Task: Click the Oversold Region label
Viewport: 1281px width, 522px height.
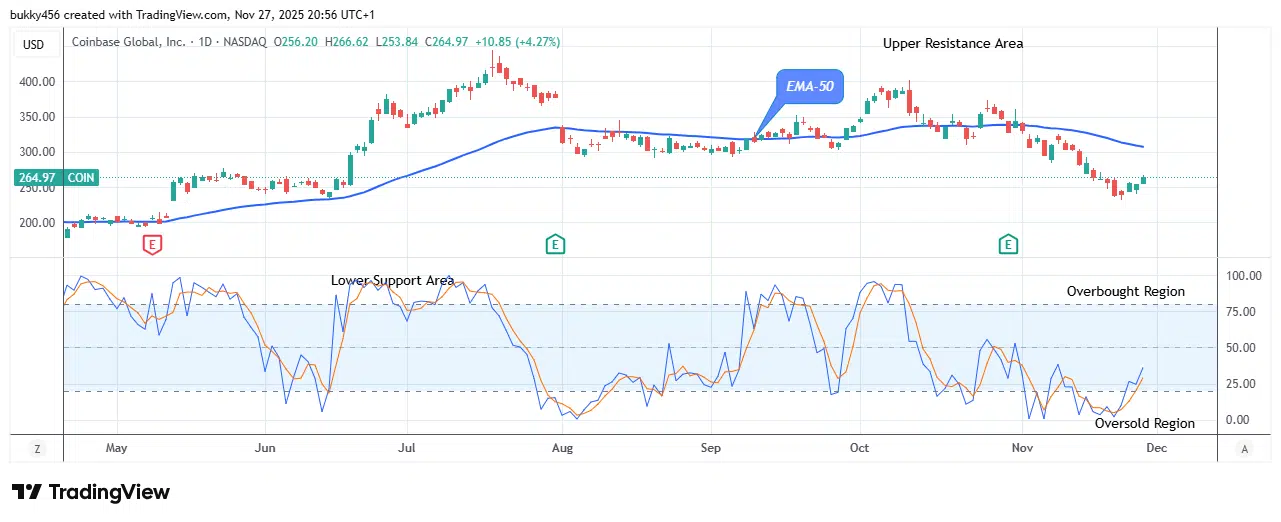Action: (x=1144, y=423)
